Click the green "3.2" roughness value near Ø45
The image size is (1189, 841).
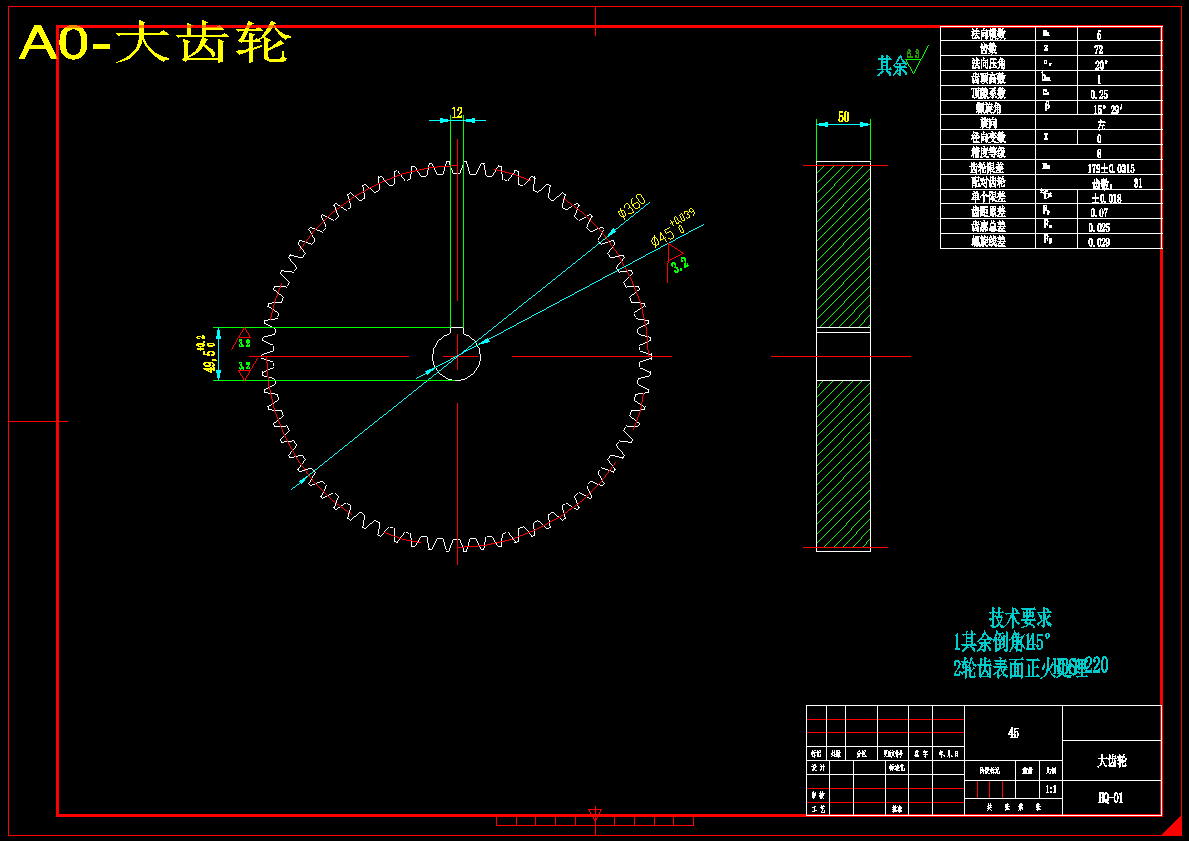[x=680, y=264]
